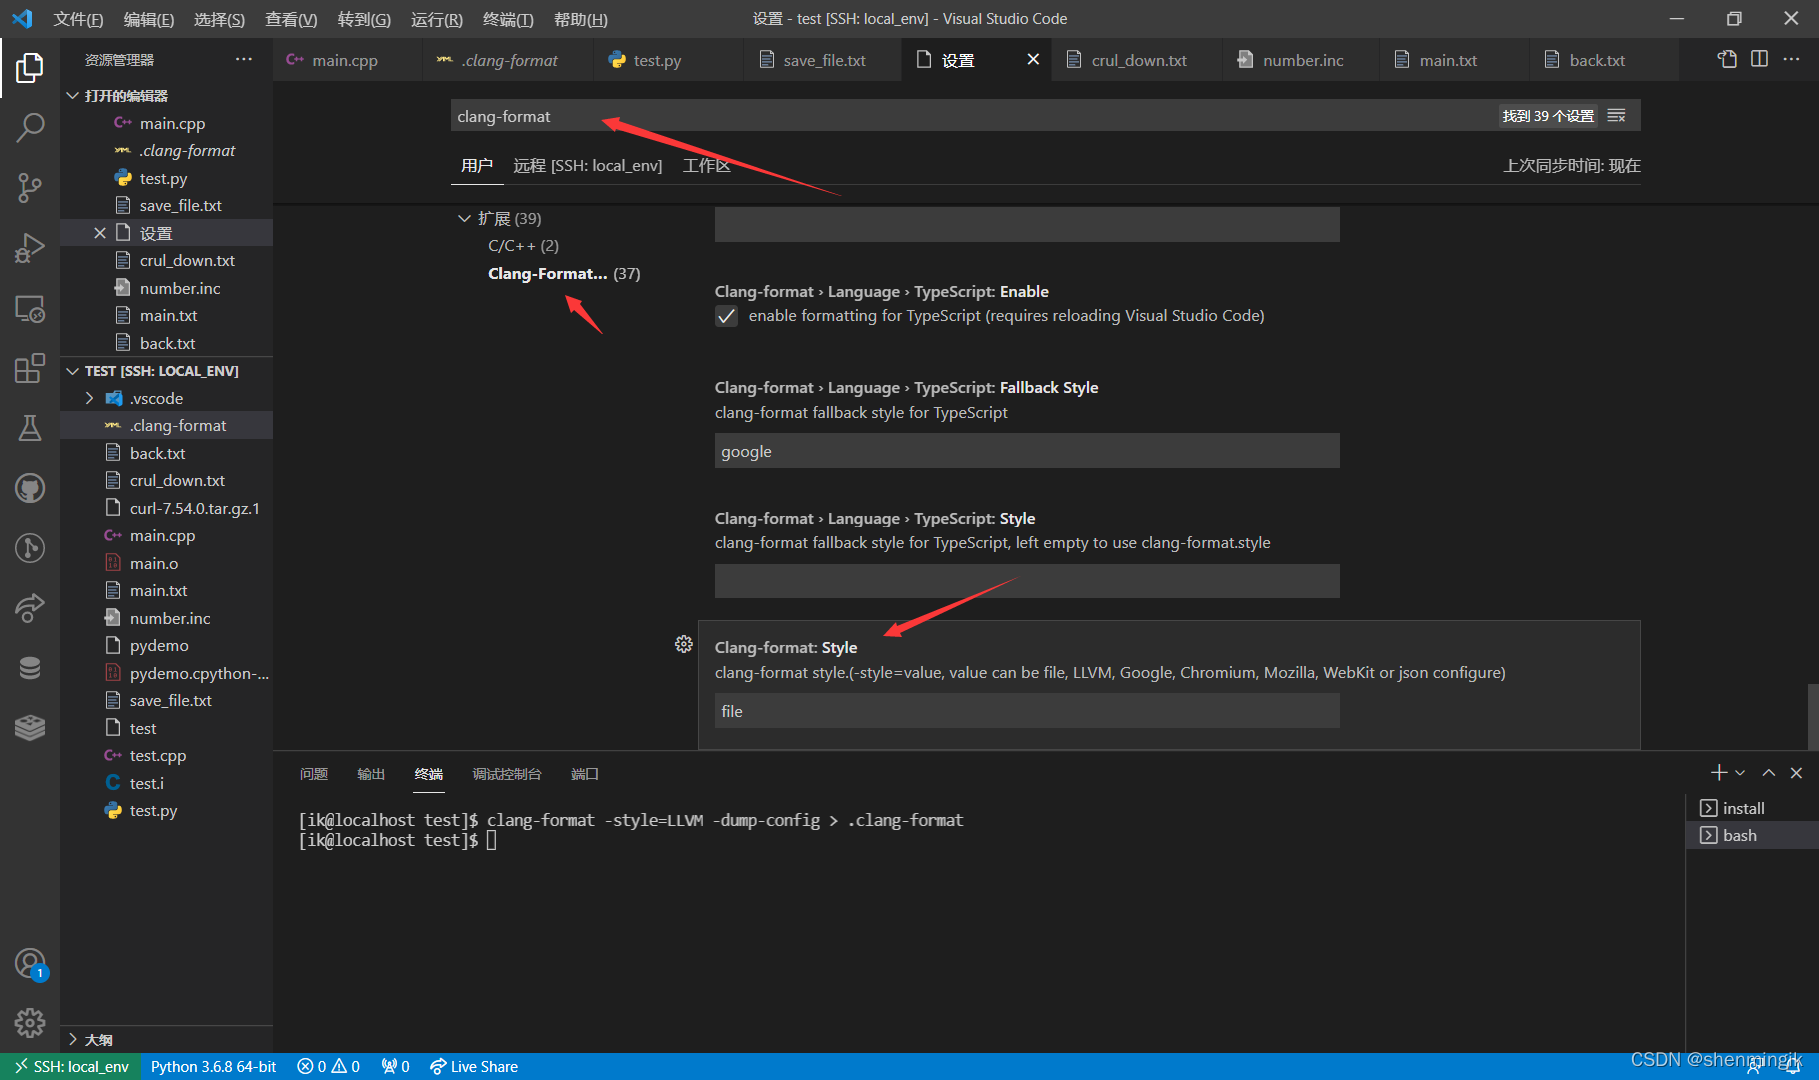Switch to Ports panel tab
The image size is (1819, 1080).
[585, 774]
